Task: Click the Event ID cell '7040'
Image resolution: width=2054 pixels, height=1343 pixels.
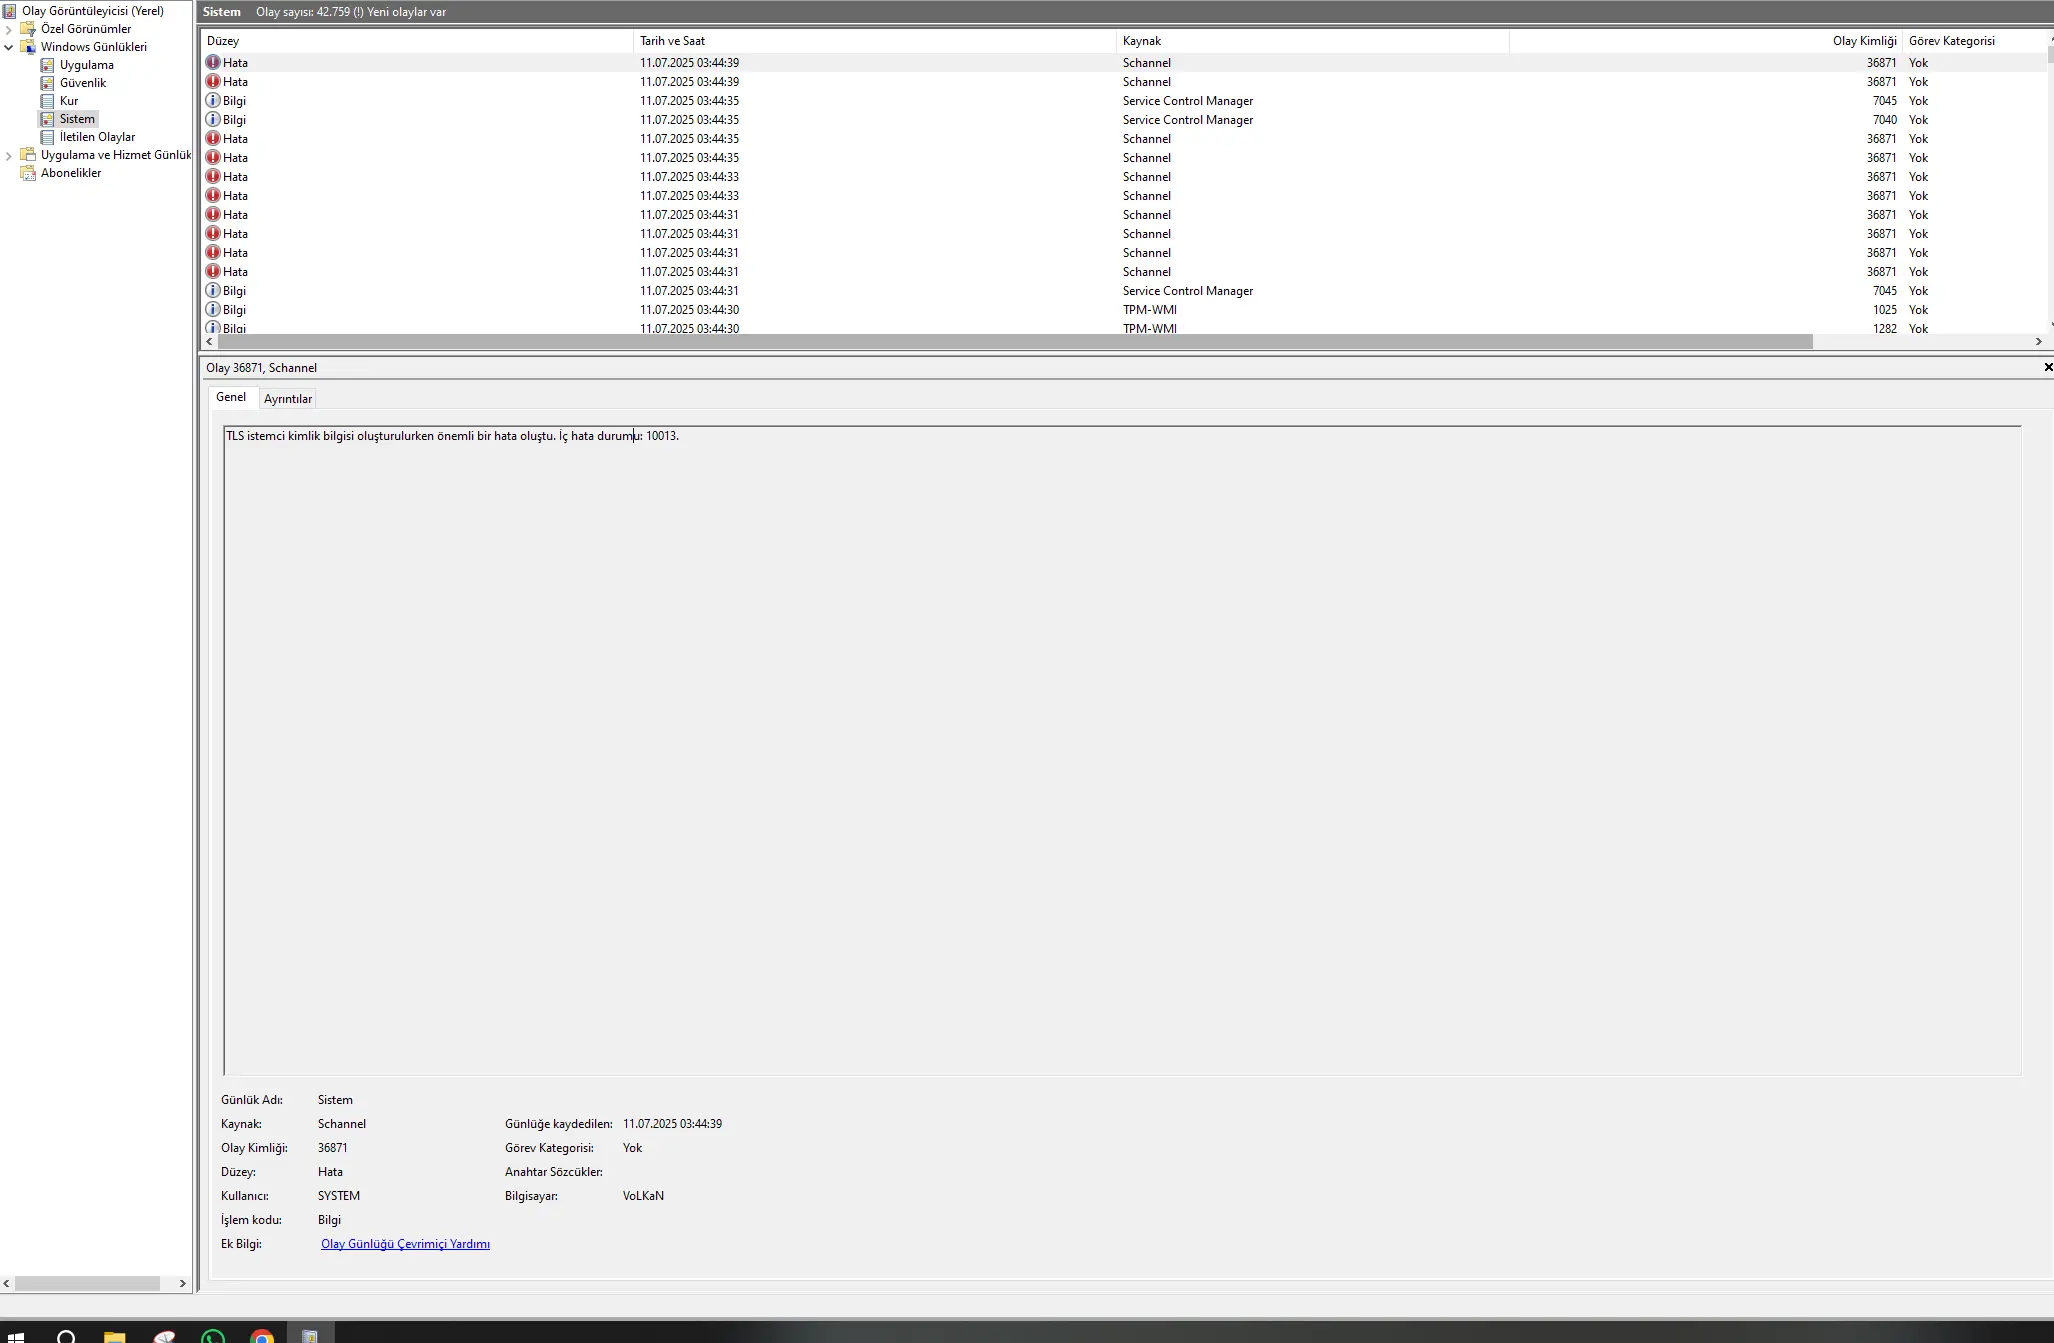Action: 1885,120
